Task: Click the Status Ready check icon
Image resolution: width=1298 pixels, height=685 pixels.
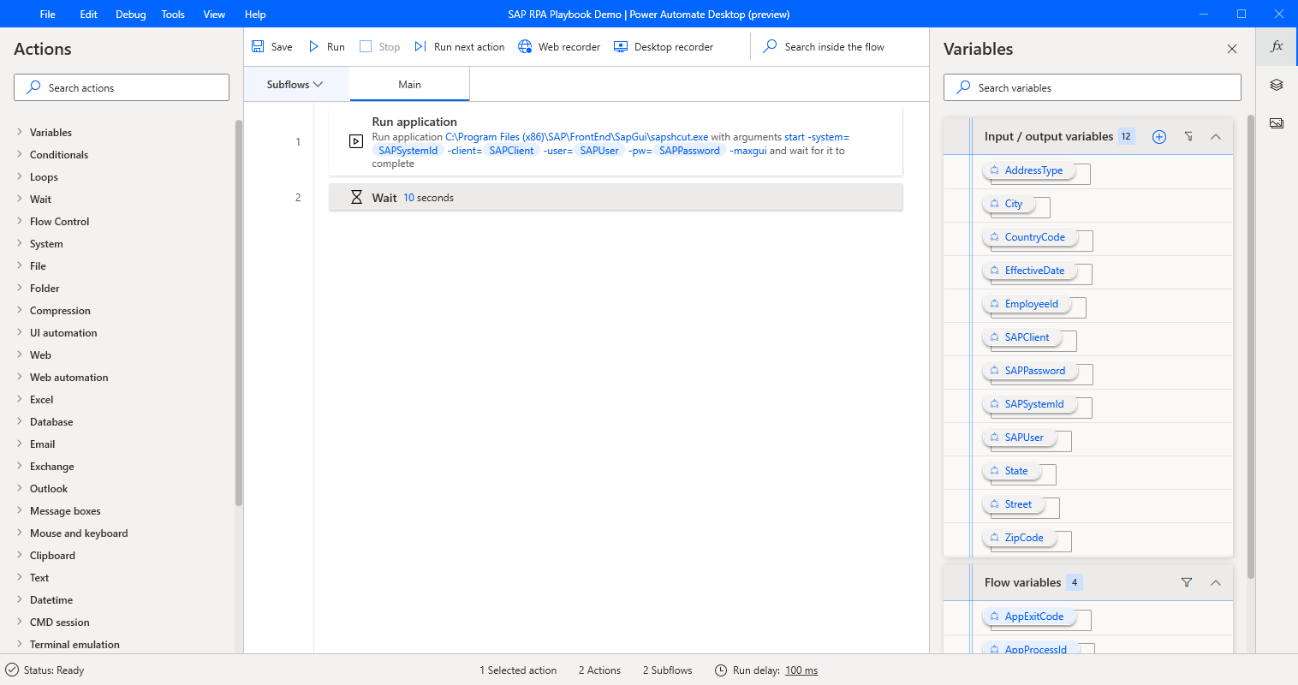Action: (x=11, y=670)
